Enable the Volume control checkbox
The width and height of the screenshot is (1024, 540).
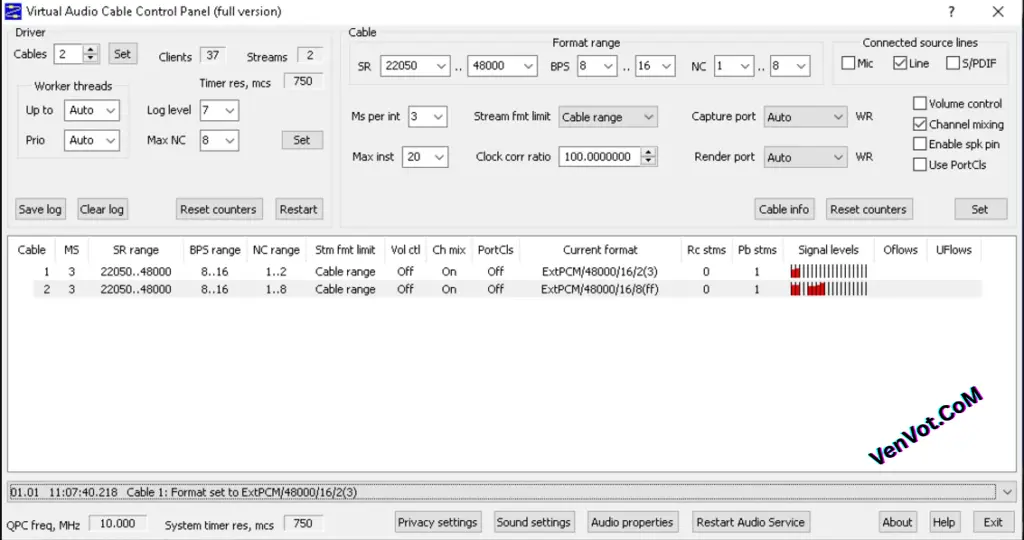coord(920,103)
